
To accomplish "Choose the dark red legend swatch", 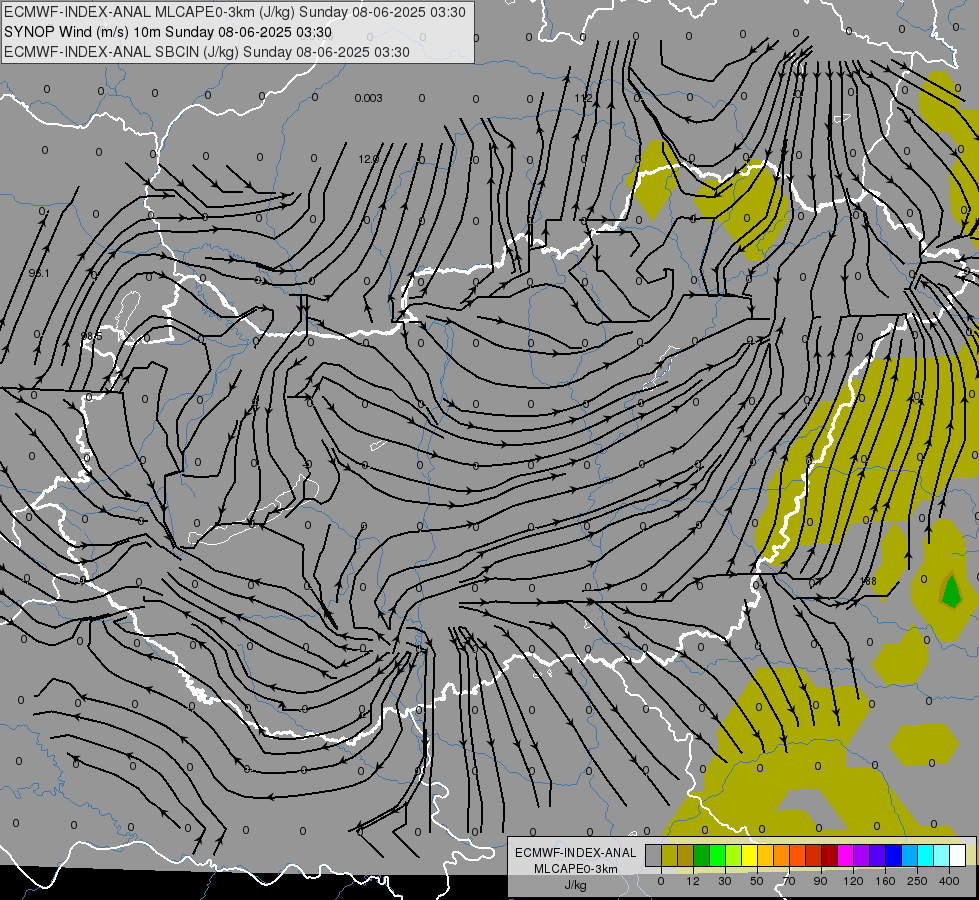I will coord(830,855).
